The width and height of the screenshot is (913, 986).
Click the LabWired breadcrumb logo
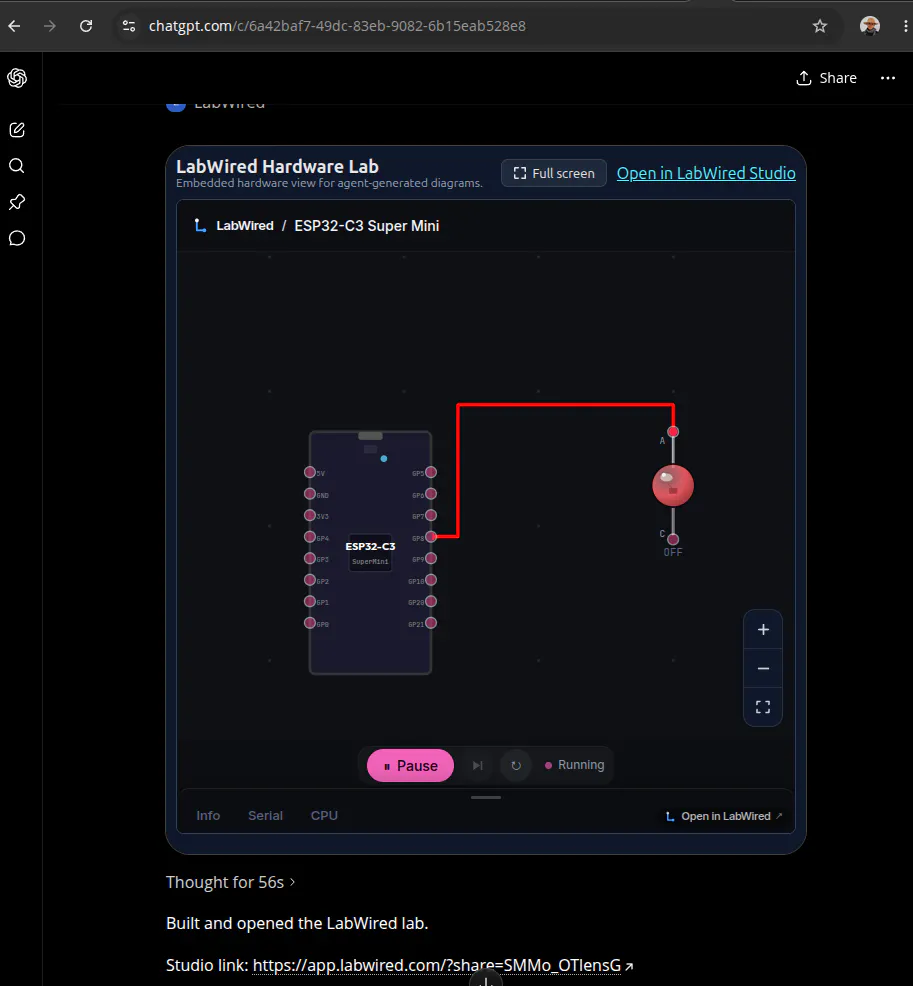[201, 225]
